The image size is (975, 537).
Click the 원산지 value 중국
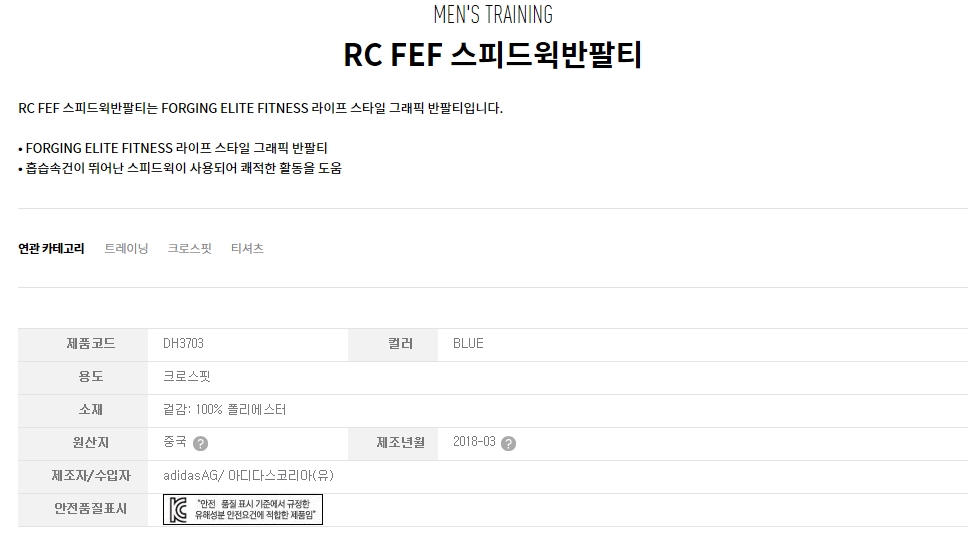(x=174, y=442)
